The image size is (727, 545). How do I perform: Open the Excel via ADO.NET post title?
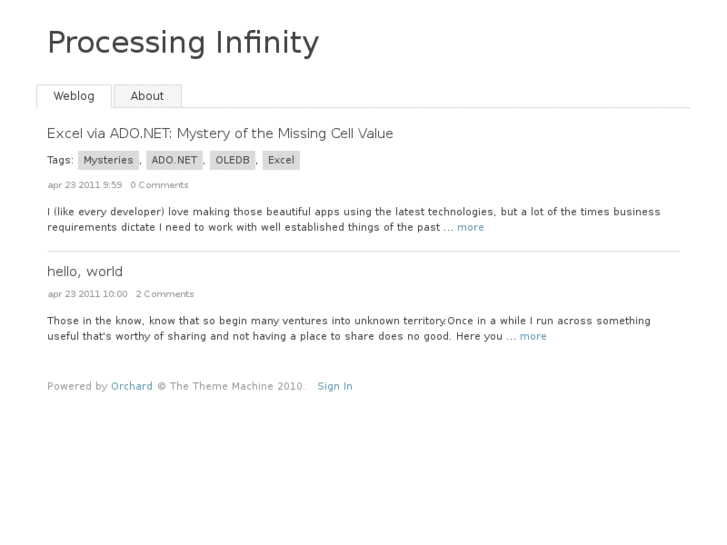(220, 133)
